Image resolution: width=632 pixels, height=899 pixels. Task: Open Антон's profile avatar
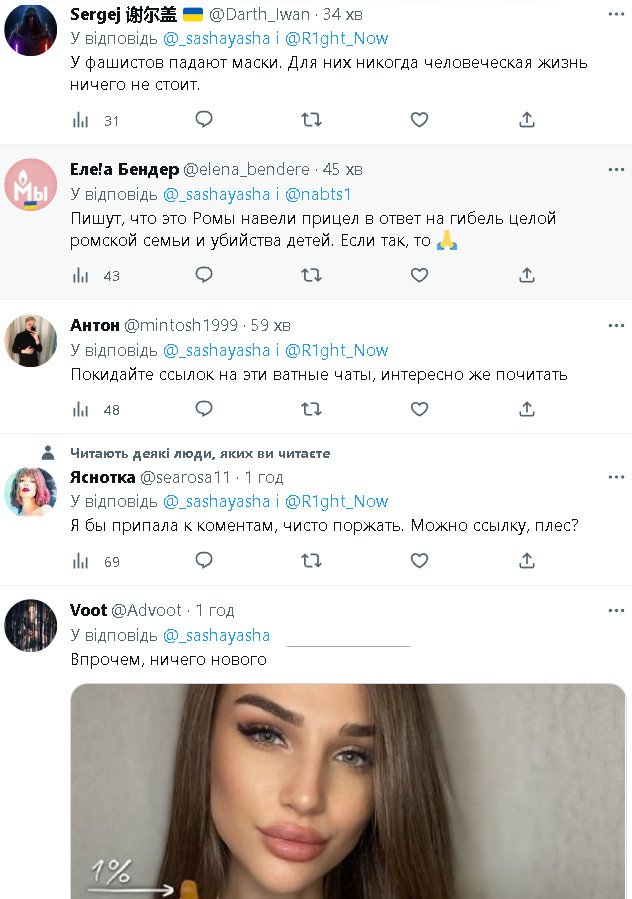click(31, 341)
